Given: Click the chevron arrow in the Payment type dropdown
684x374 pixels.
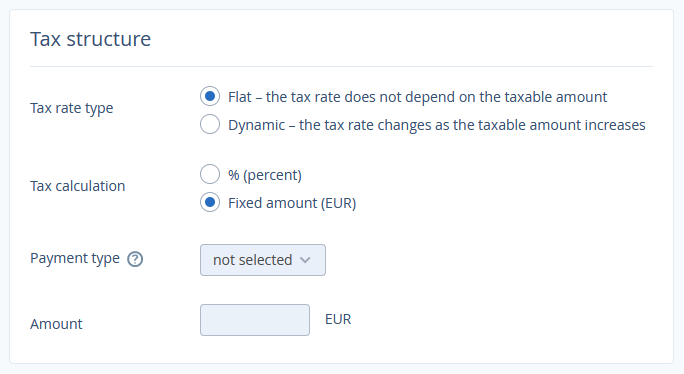Looking at the screenshot, I should pyautogui.click(x=305, y=260).
